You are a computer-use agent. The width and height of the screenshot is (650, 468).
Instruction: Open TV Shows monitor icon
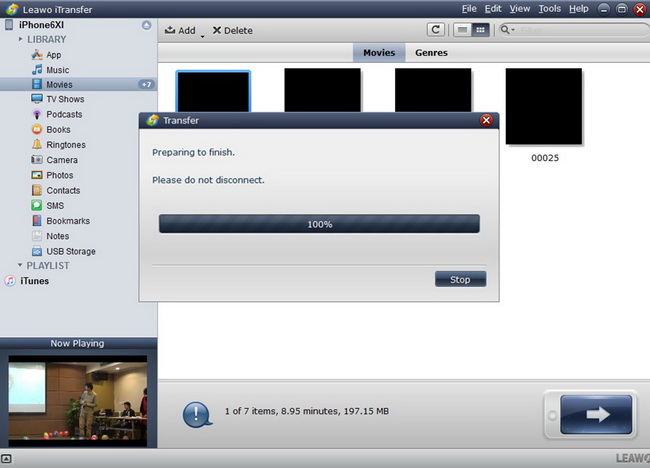37,99
